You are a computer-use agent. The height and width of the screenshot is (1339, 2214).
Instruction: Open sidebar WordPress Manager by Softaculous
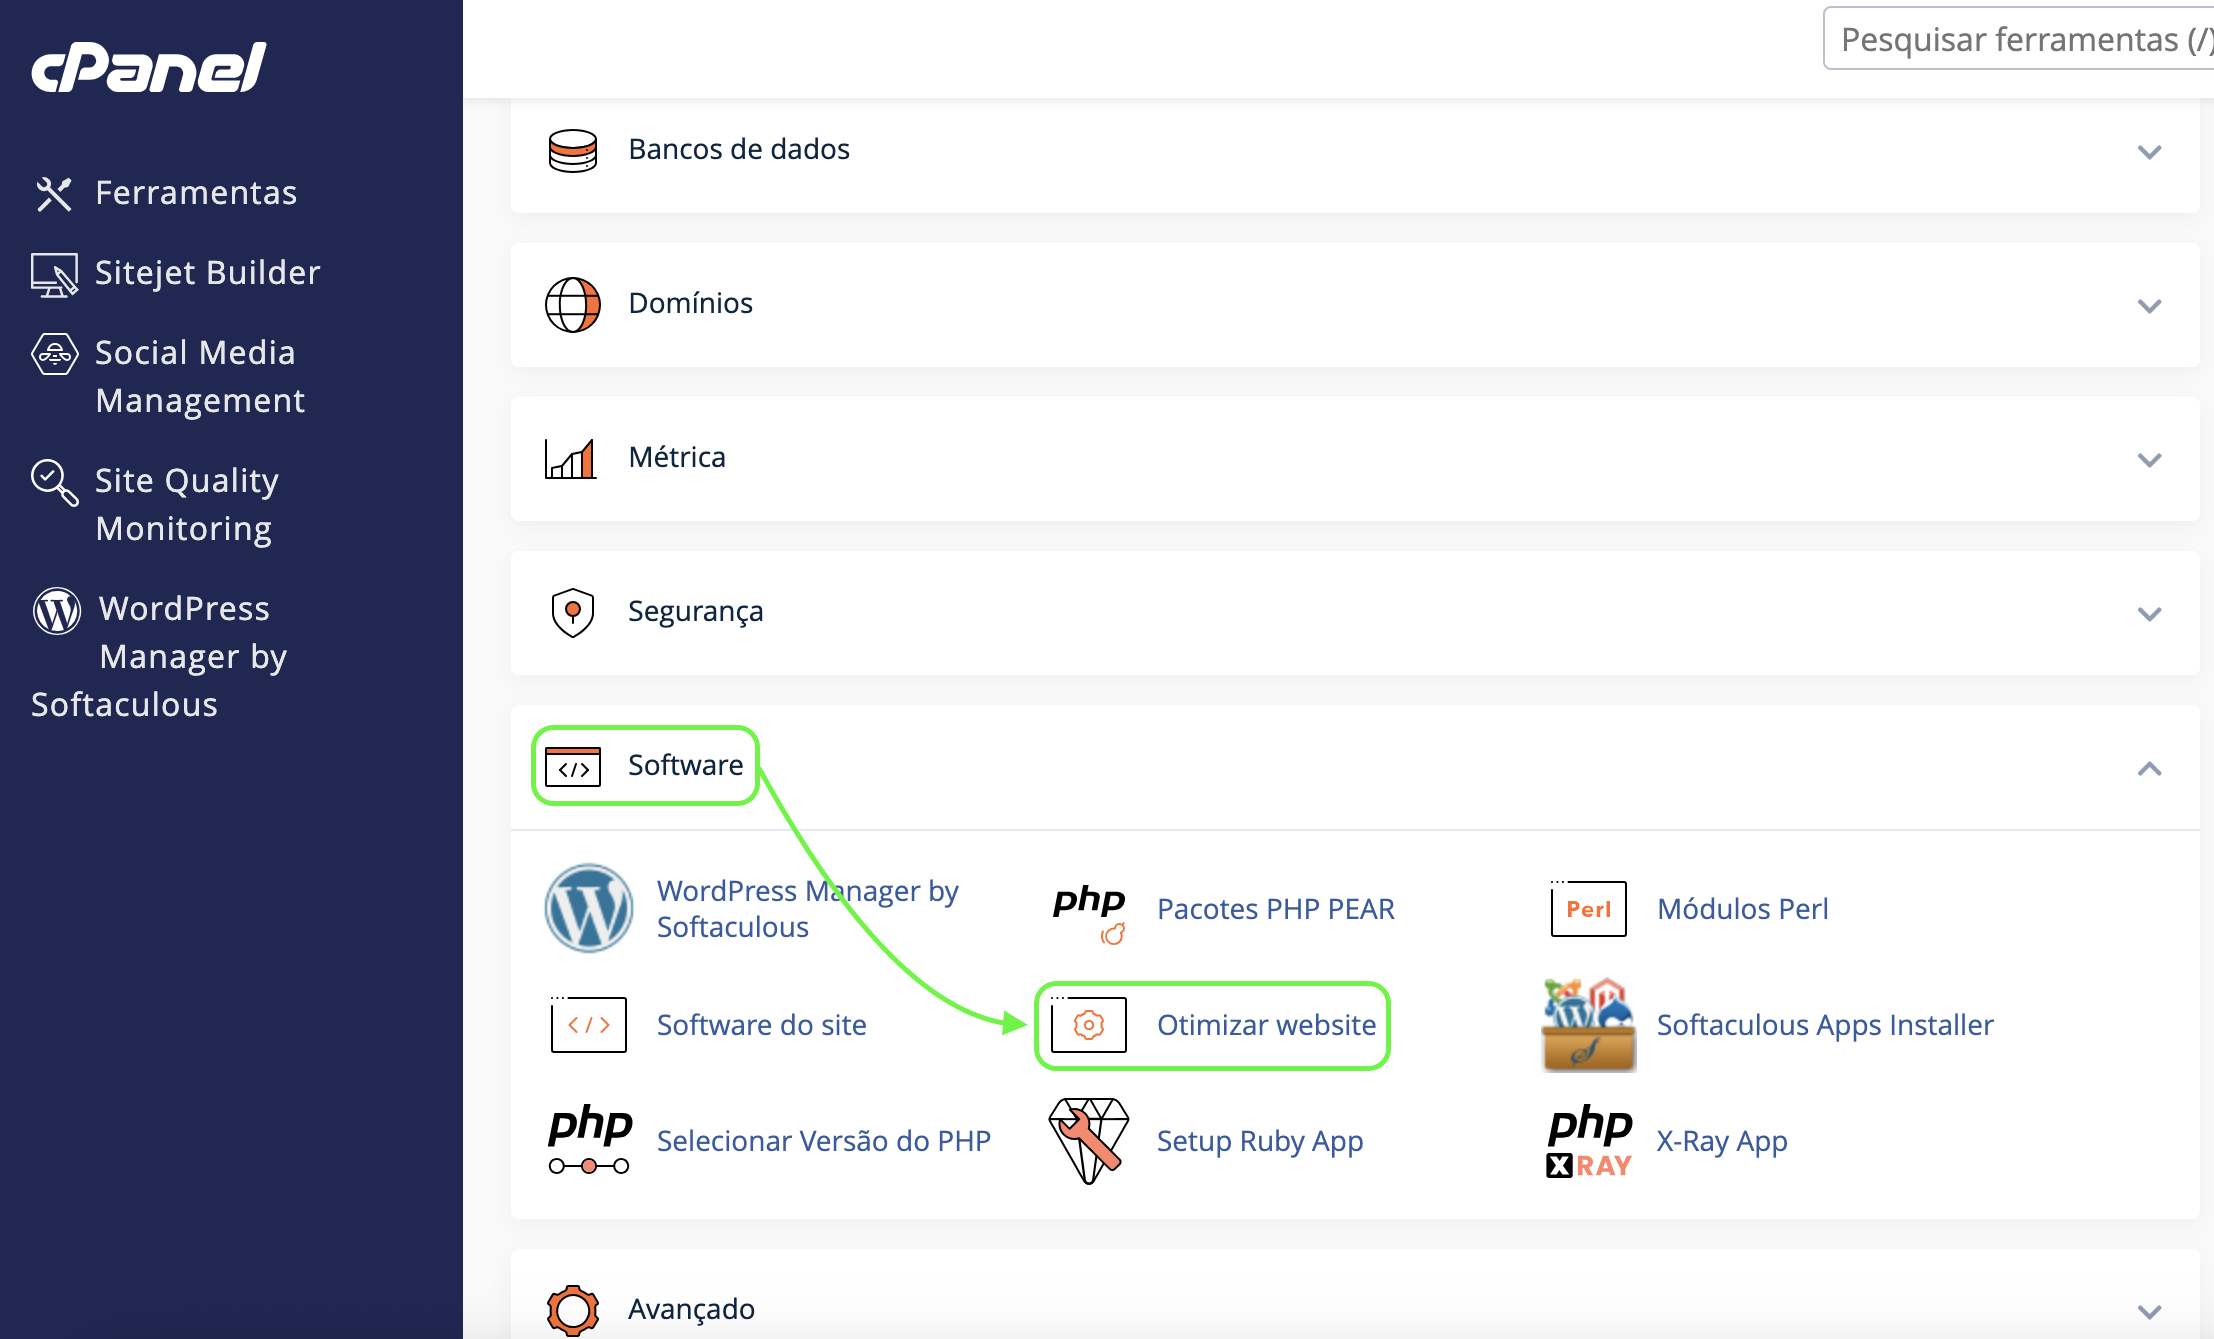tap(160, 657)
